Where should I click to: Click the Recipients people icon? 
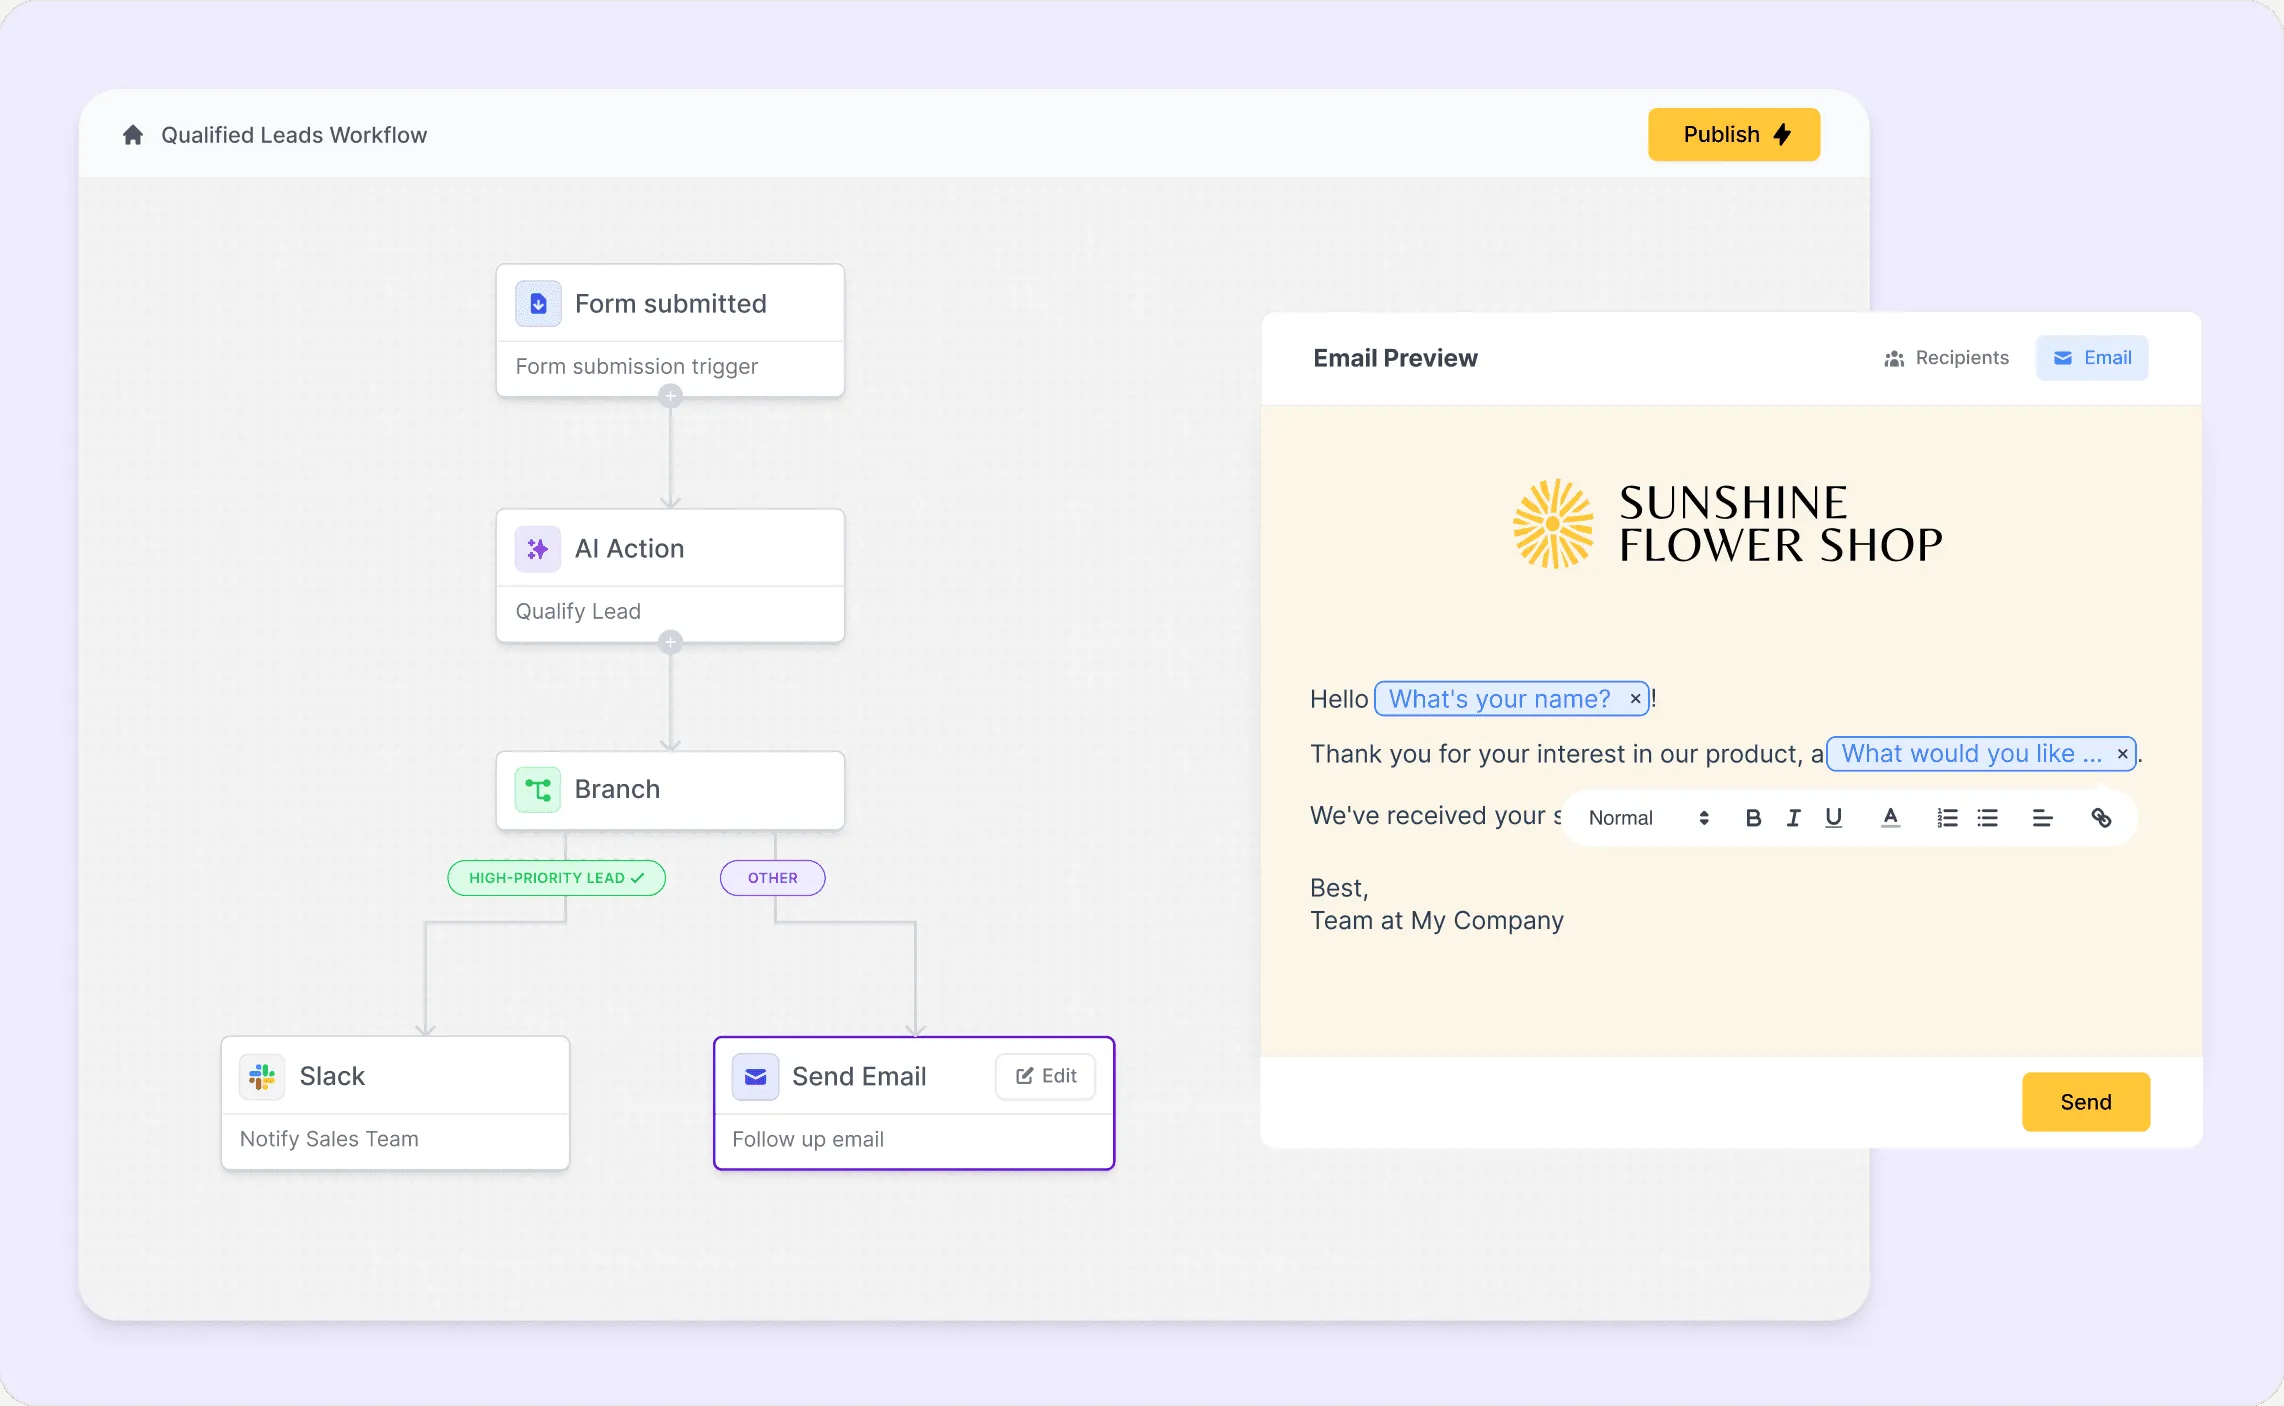[x=1894, y=358]
